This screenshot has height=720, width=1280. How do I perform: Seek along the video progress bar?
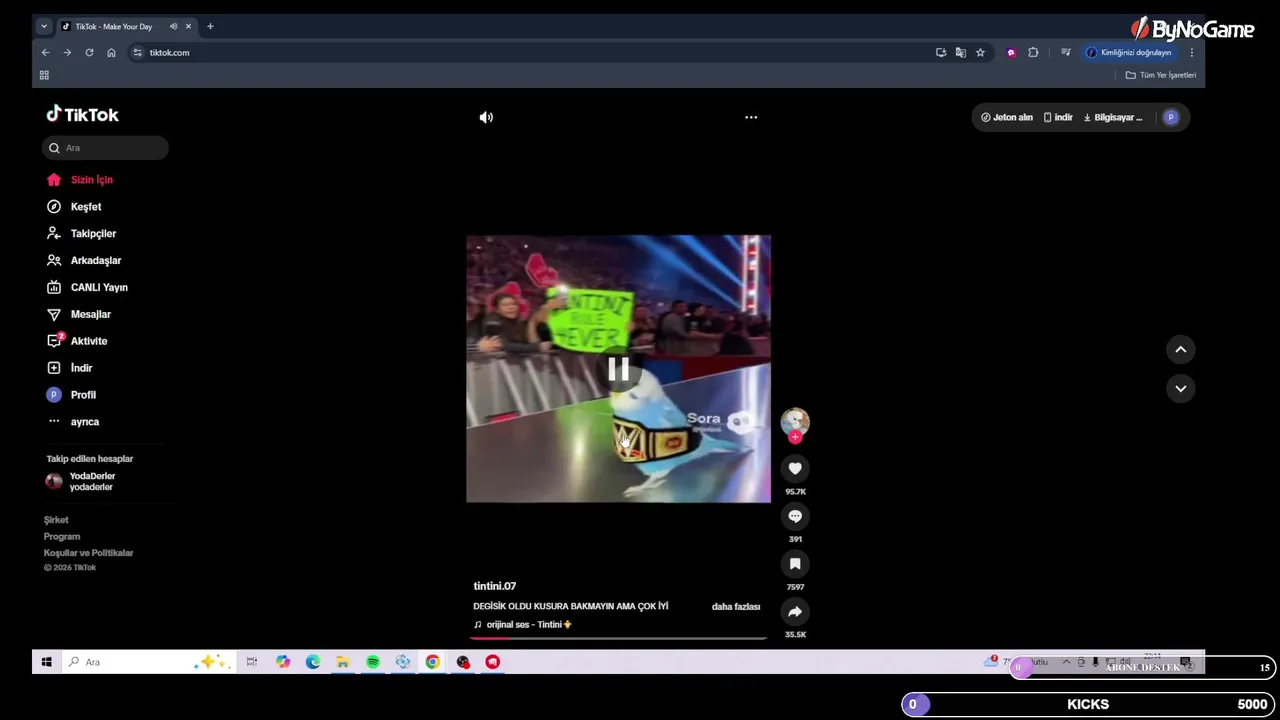(x=618, y=638)
